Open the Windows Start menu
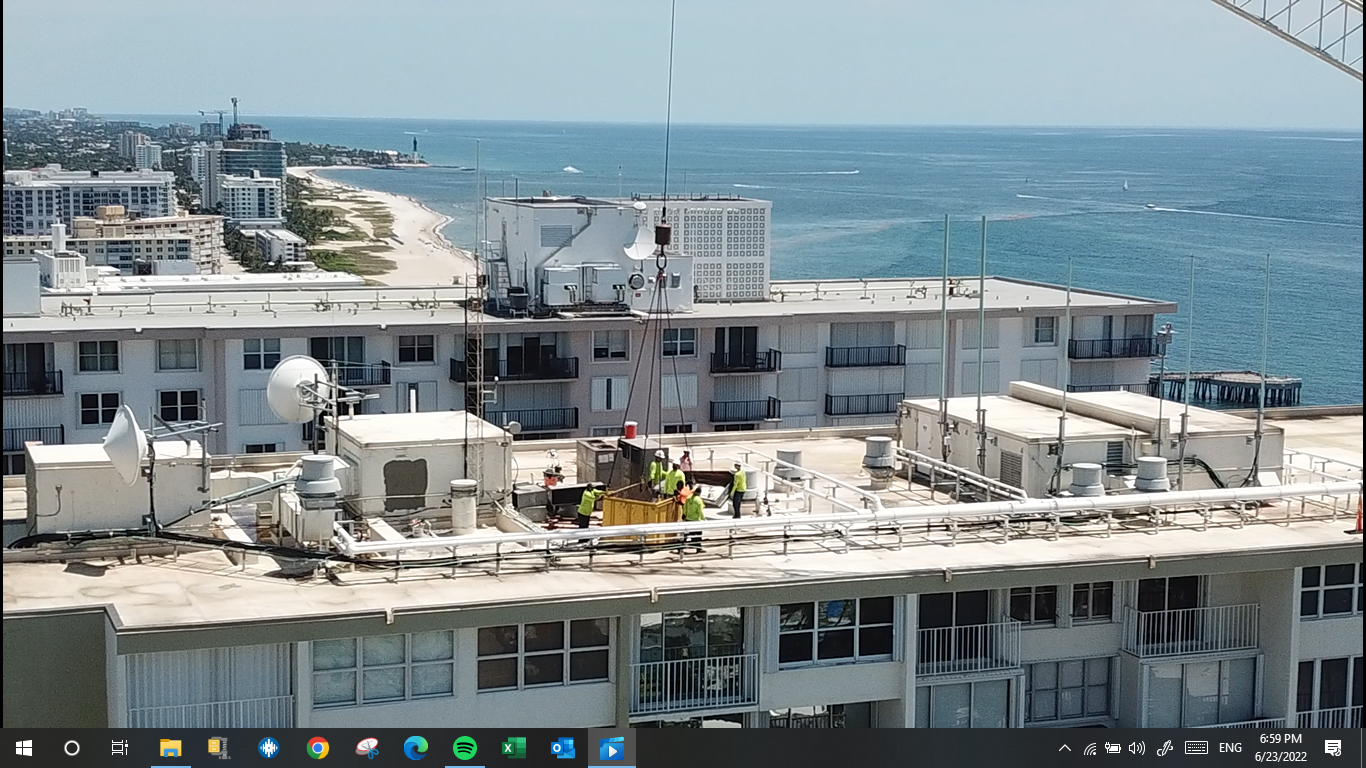The width and height of the screenshot is (1366, 768). 24,748
